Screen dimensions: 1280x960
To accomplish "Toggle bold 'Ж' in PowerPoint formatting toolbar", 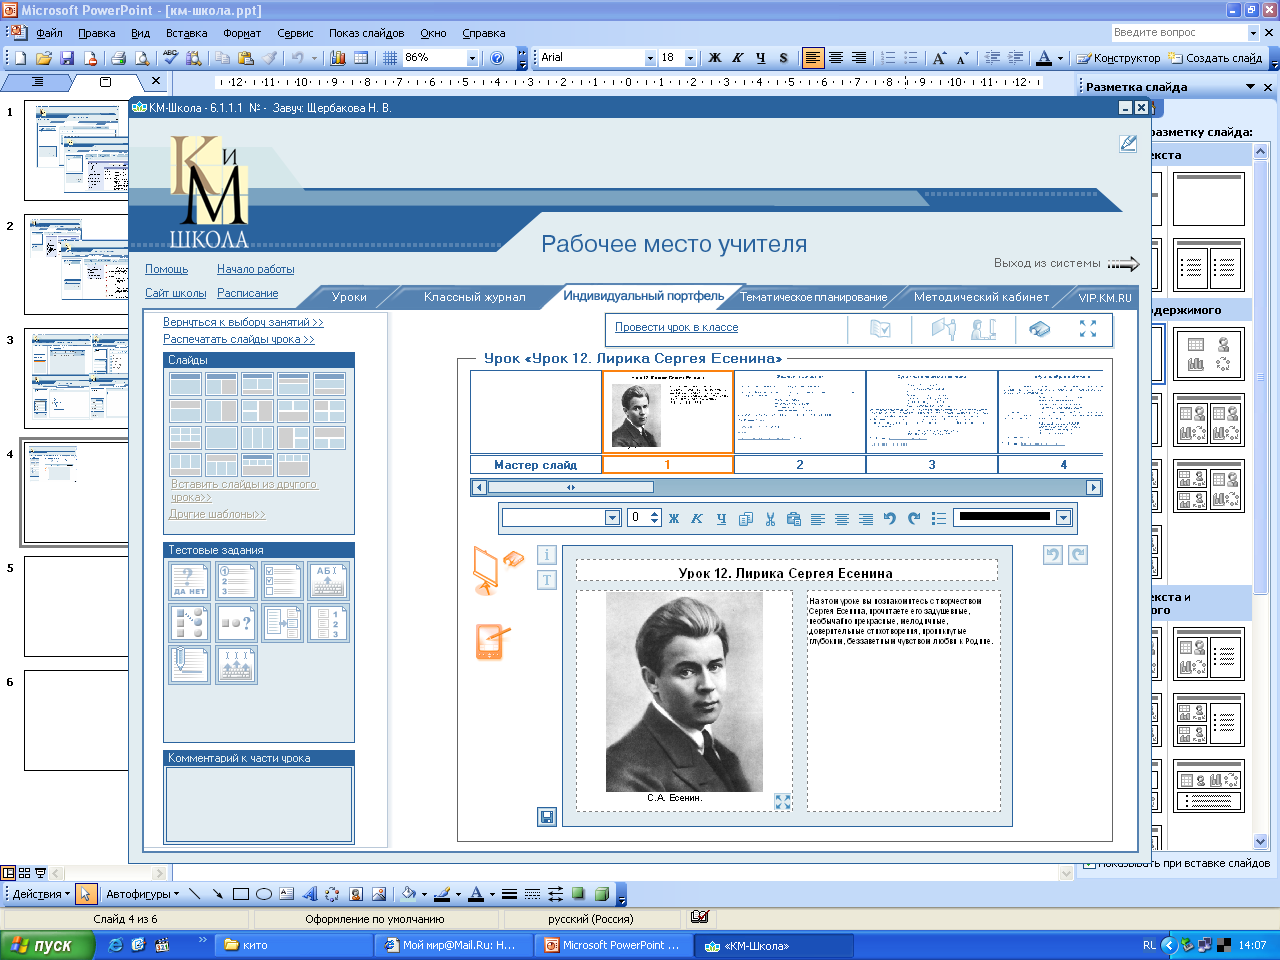I will (x=714, y=58).
